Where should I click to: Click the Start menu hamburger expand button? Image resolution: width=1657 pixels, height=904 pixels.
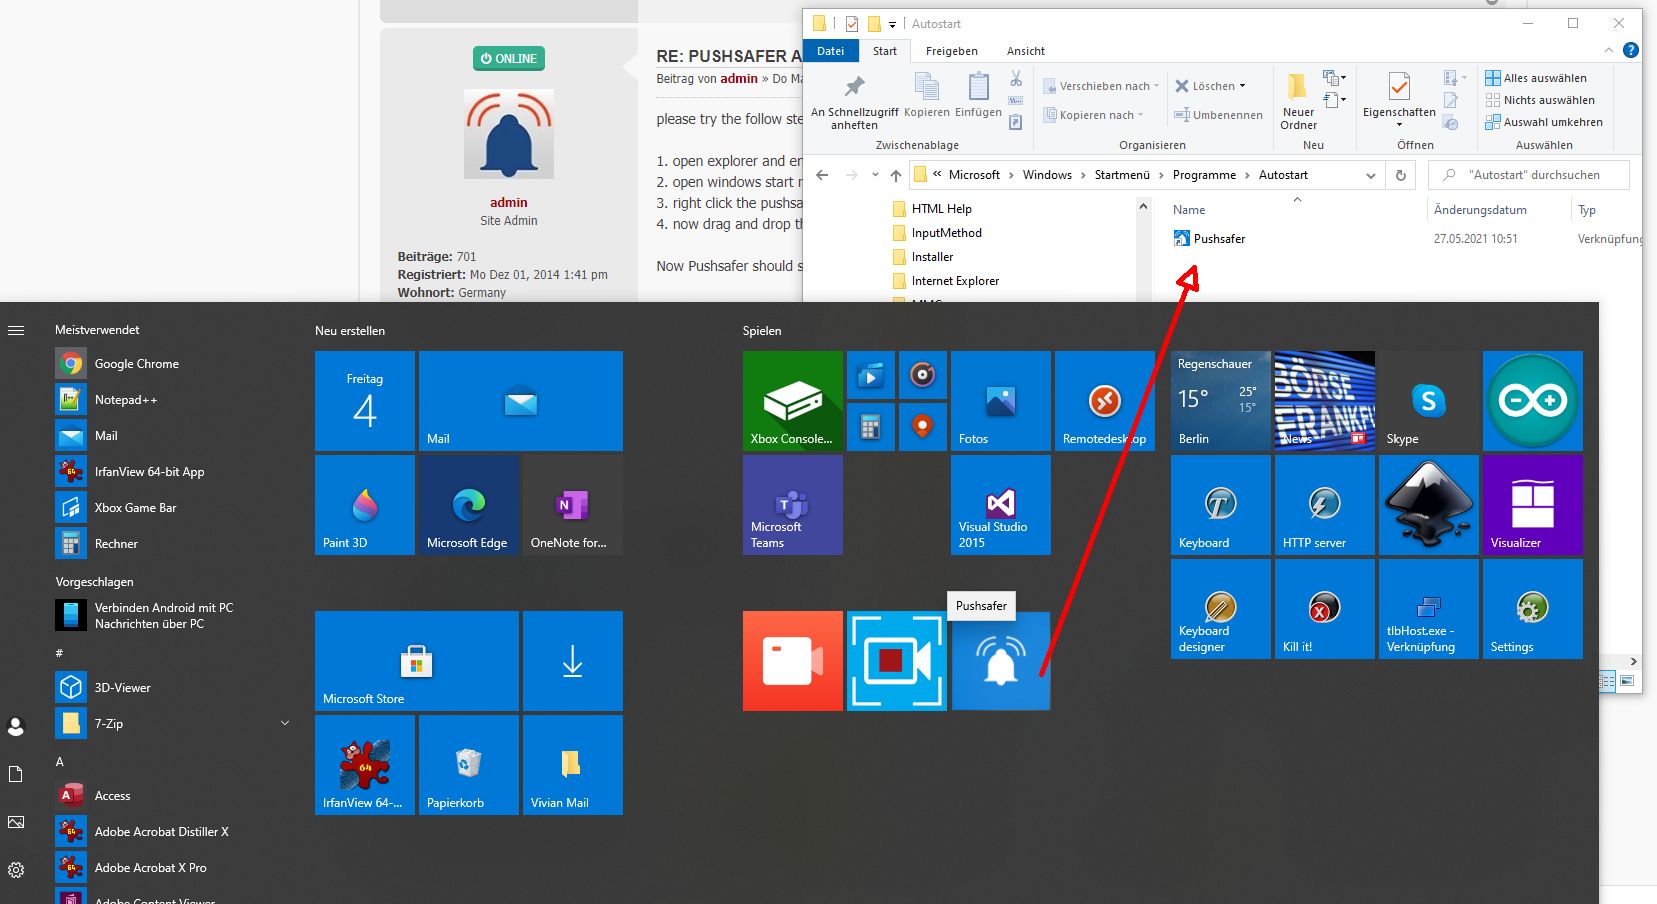click(x=16, y=330)
